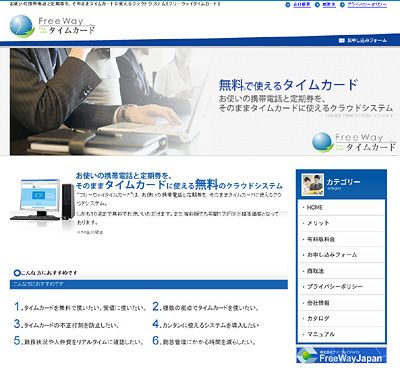Click the circle icon beside こんな方におすすめです heading

pyautogui.click(x=17, y=273)
